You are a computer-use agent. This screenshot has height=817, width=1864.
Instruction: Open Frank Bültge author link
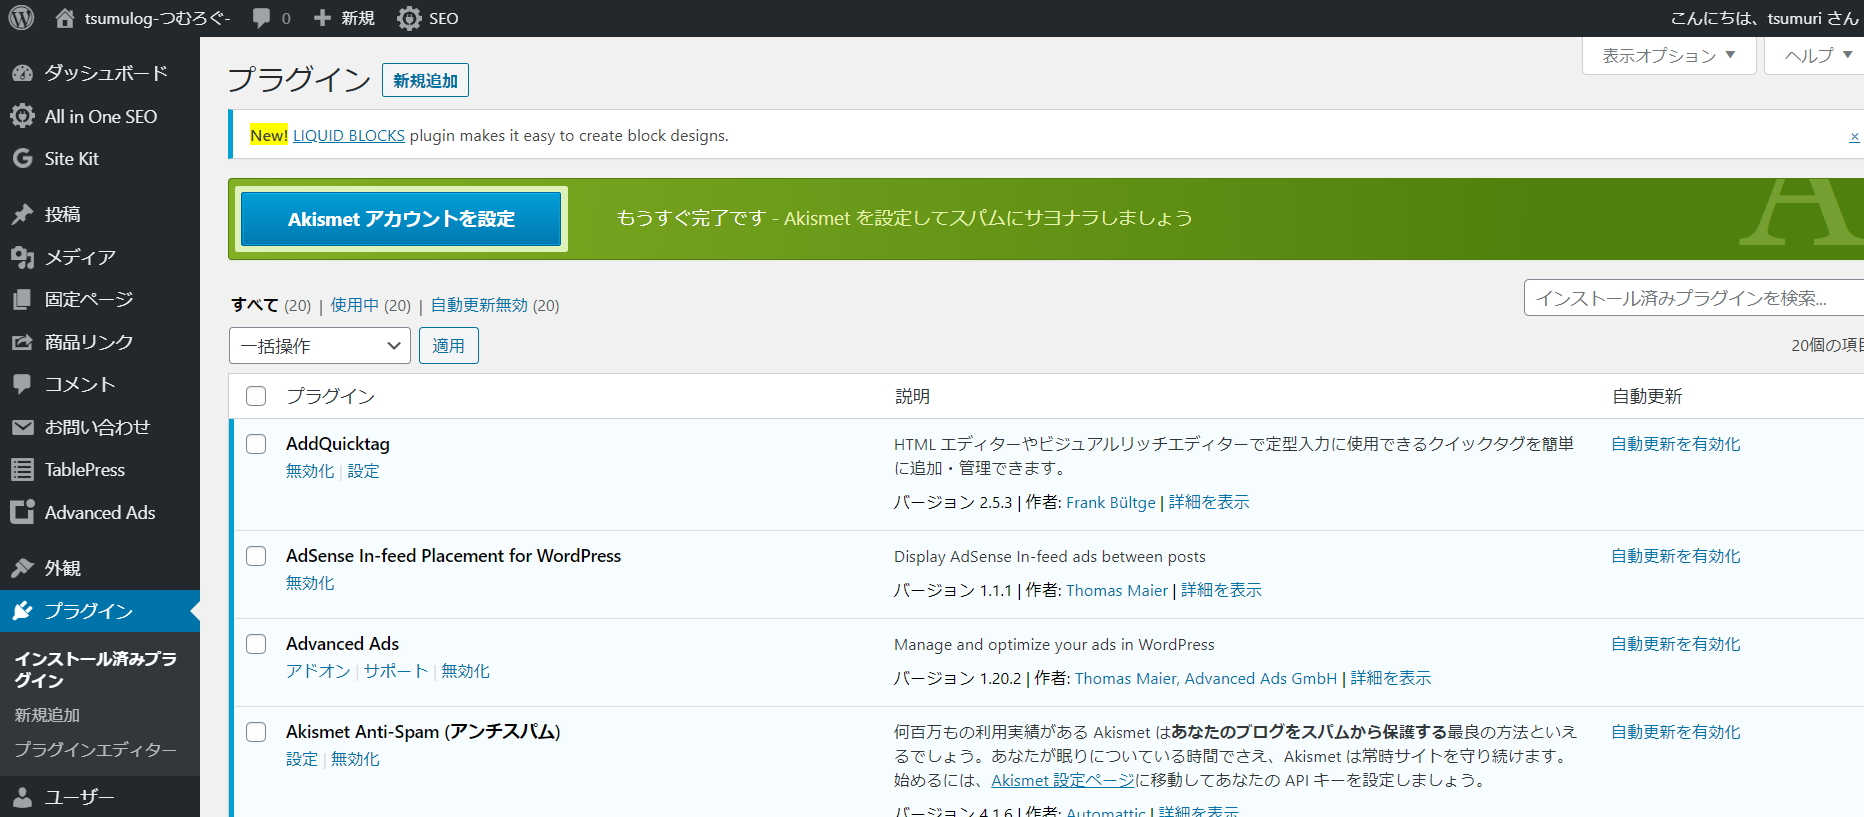1111,502
